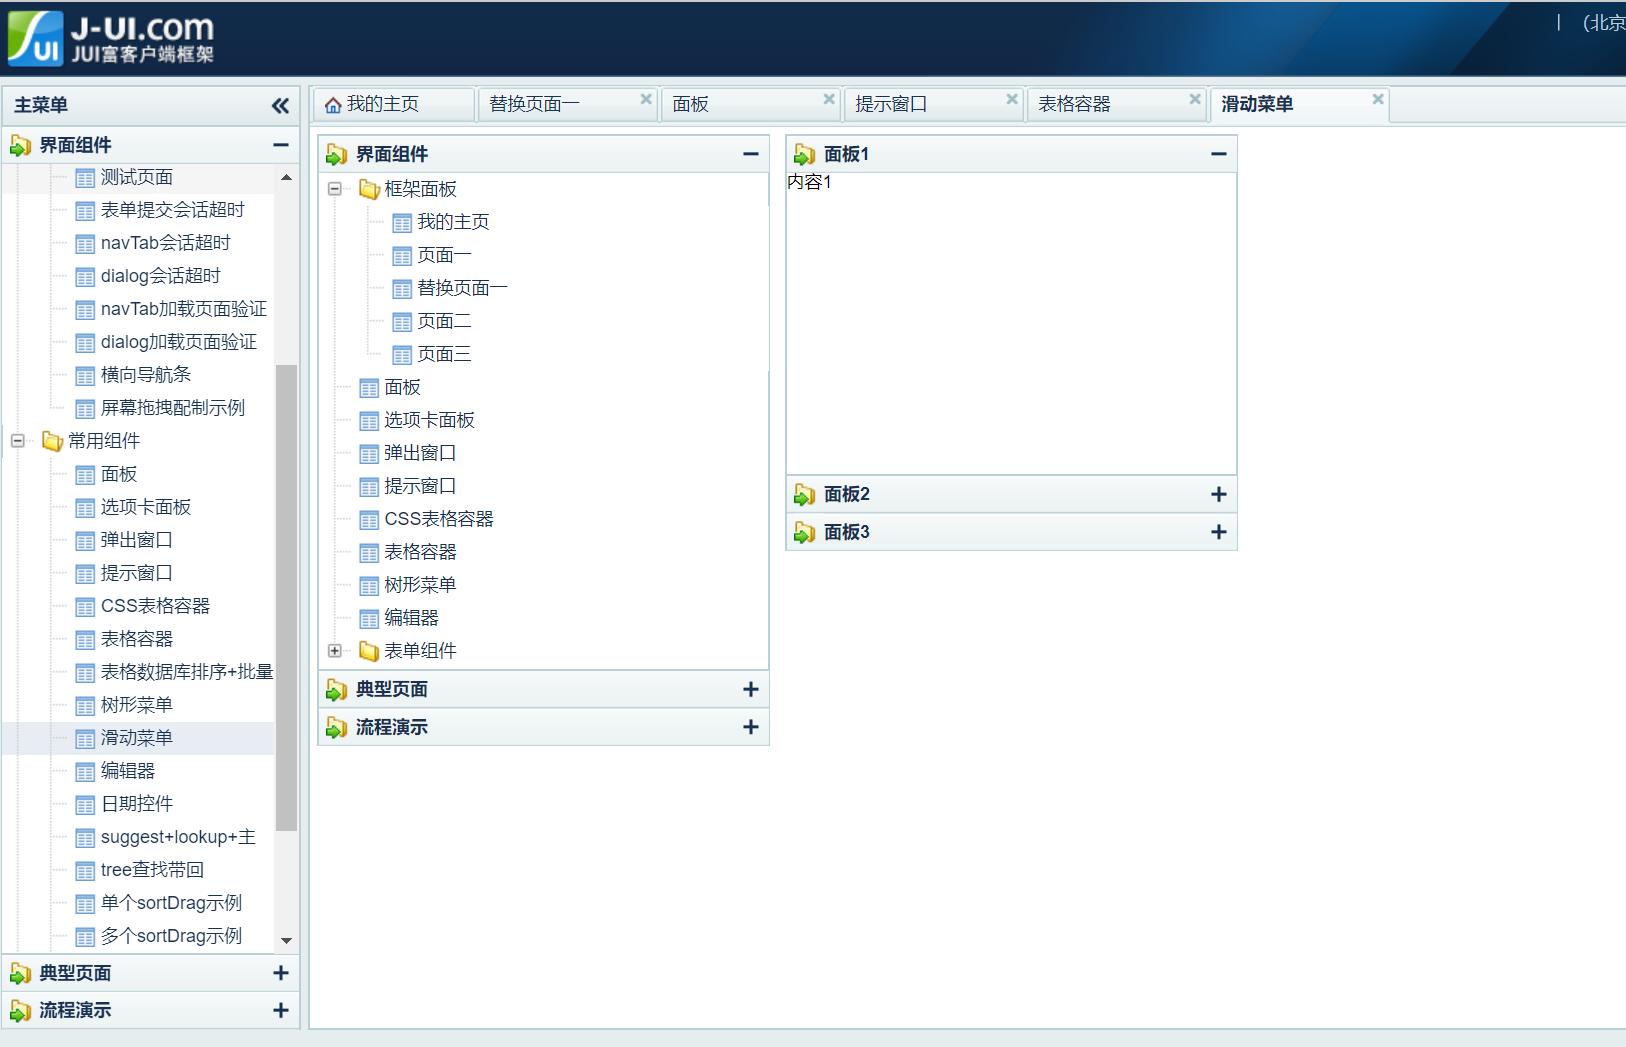Screen dimensions: 1626x1047
Task: Click the folder icon beside 表单组件
Action: [x=369, y=651]
